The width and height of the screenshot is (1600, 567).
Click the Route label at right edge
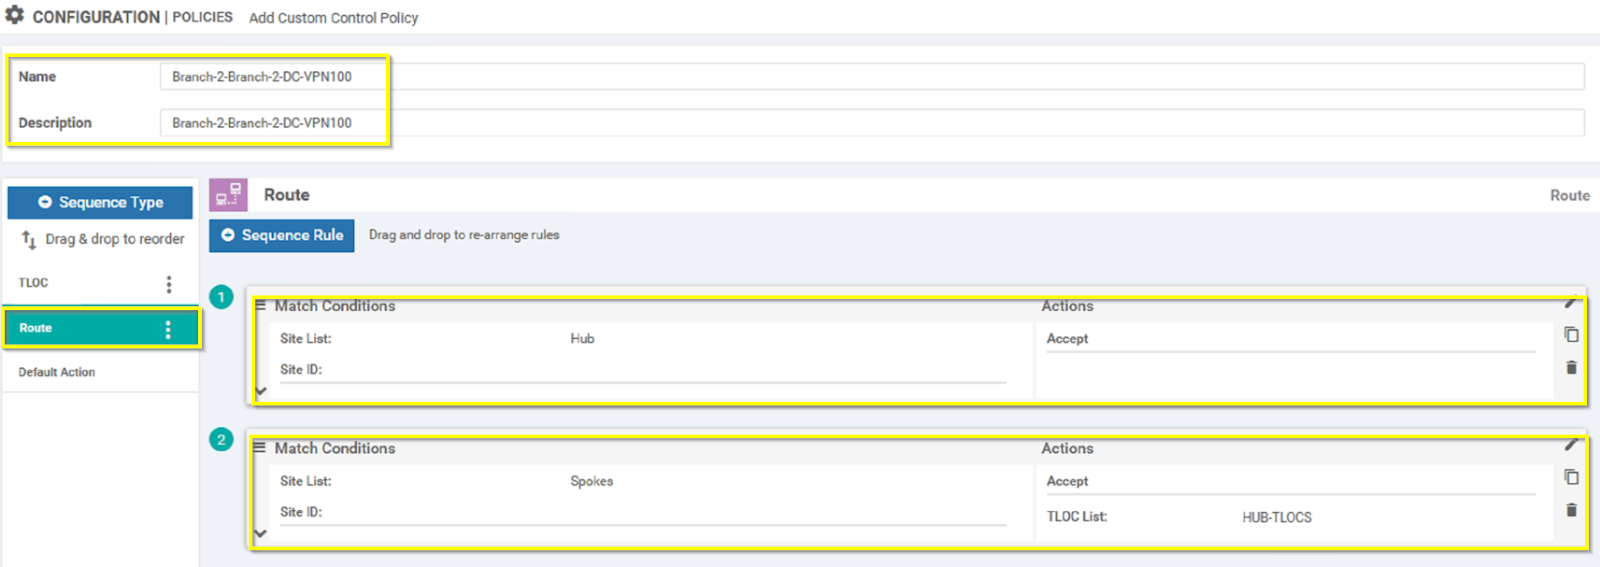tap(1569, 196)
